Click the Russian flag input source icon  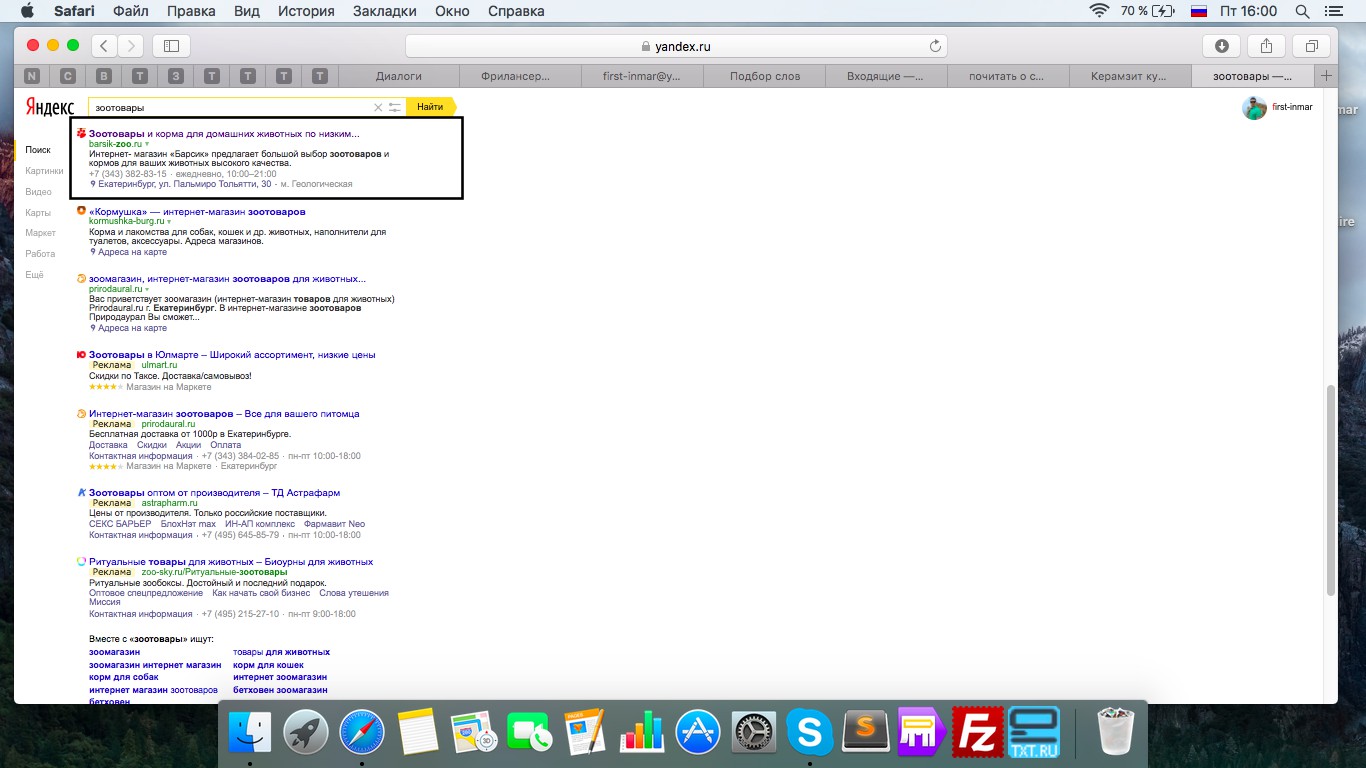[x=1198, y=11]
